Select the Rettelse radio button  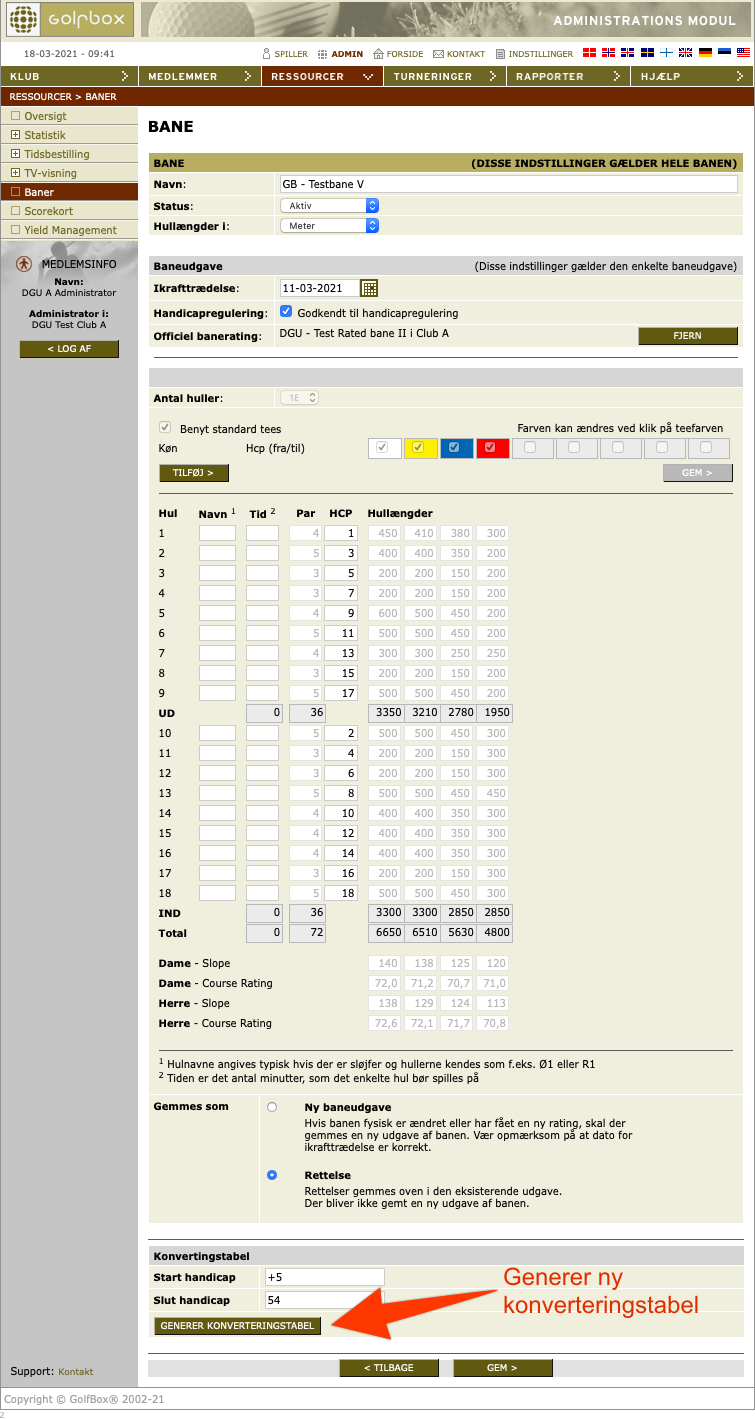[x=272, y=1175]
